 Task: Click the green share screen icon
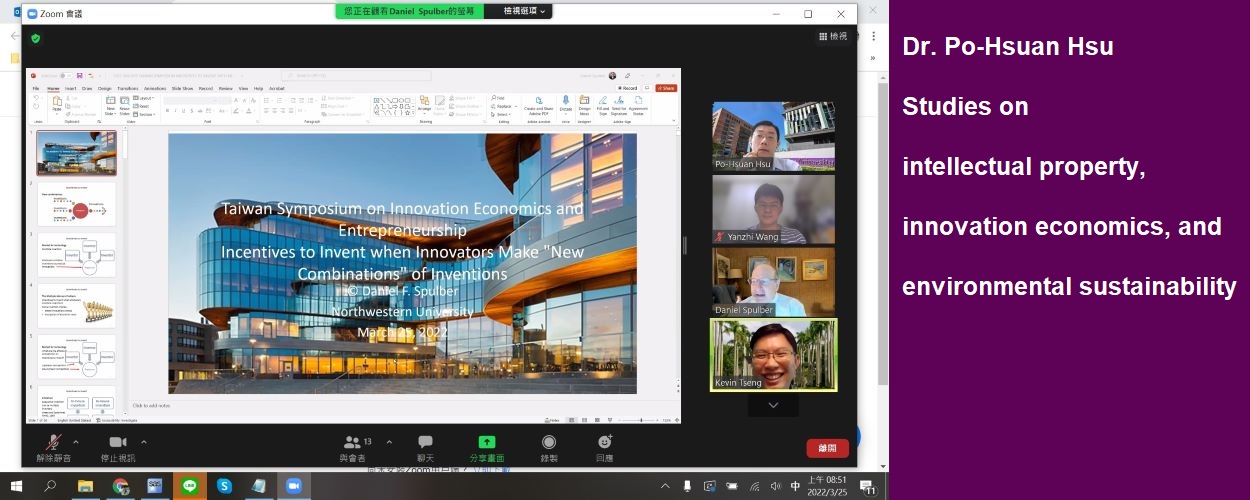[486, 442]
